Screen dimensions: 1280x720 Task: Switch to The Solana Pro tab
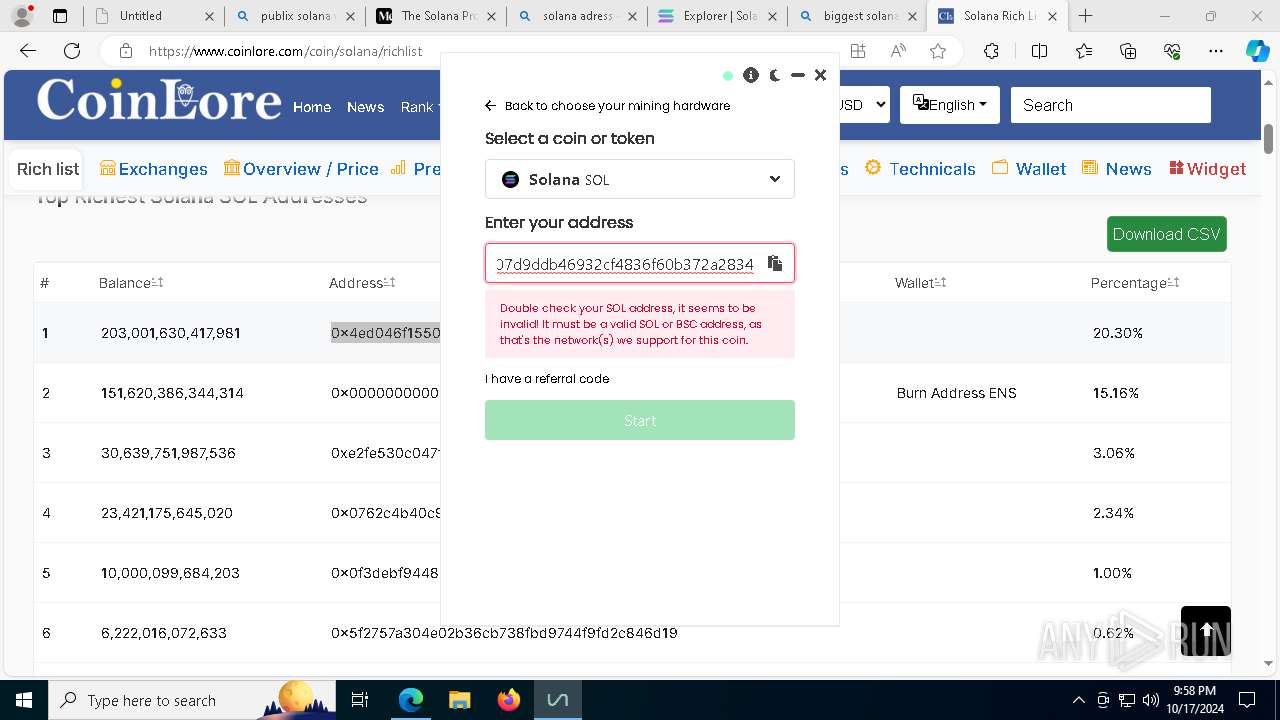pos(435,16)
